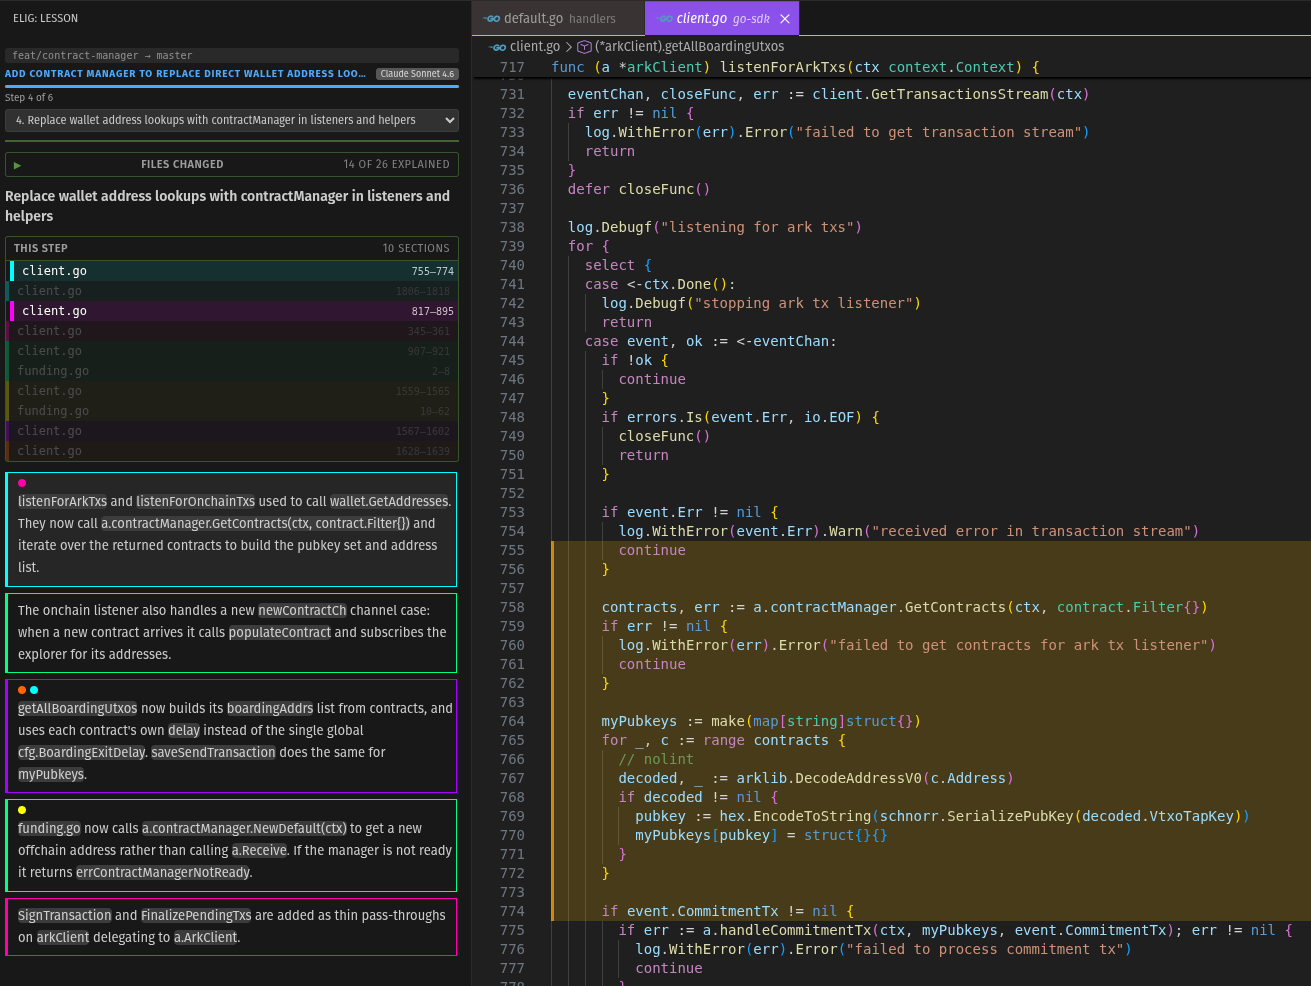Click the THIS STEP list header

(232, 248)
